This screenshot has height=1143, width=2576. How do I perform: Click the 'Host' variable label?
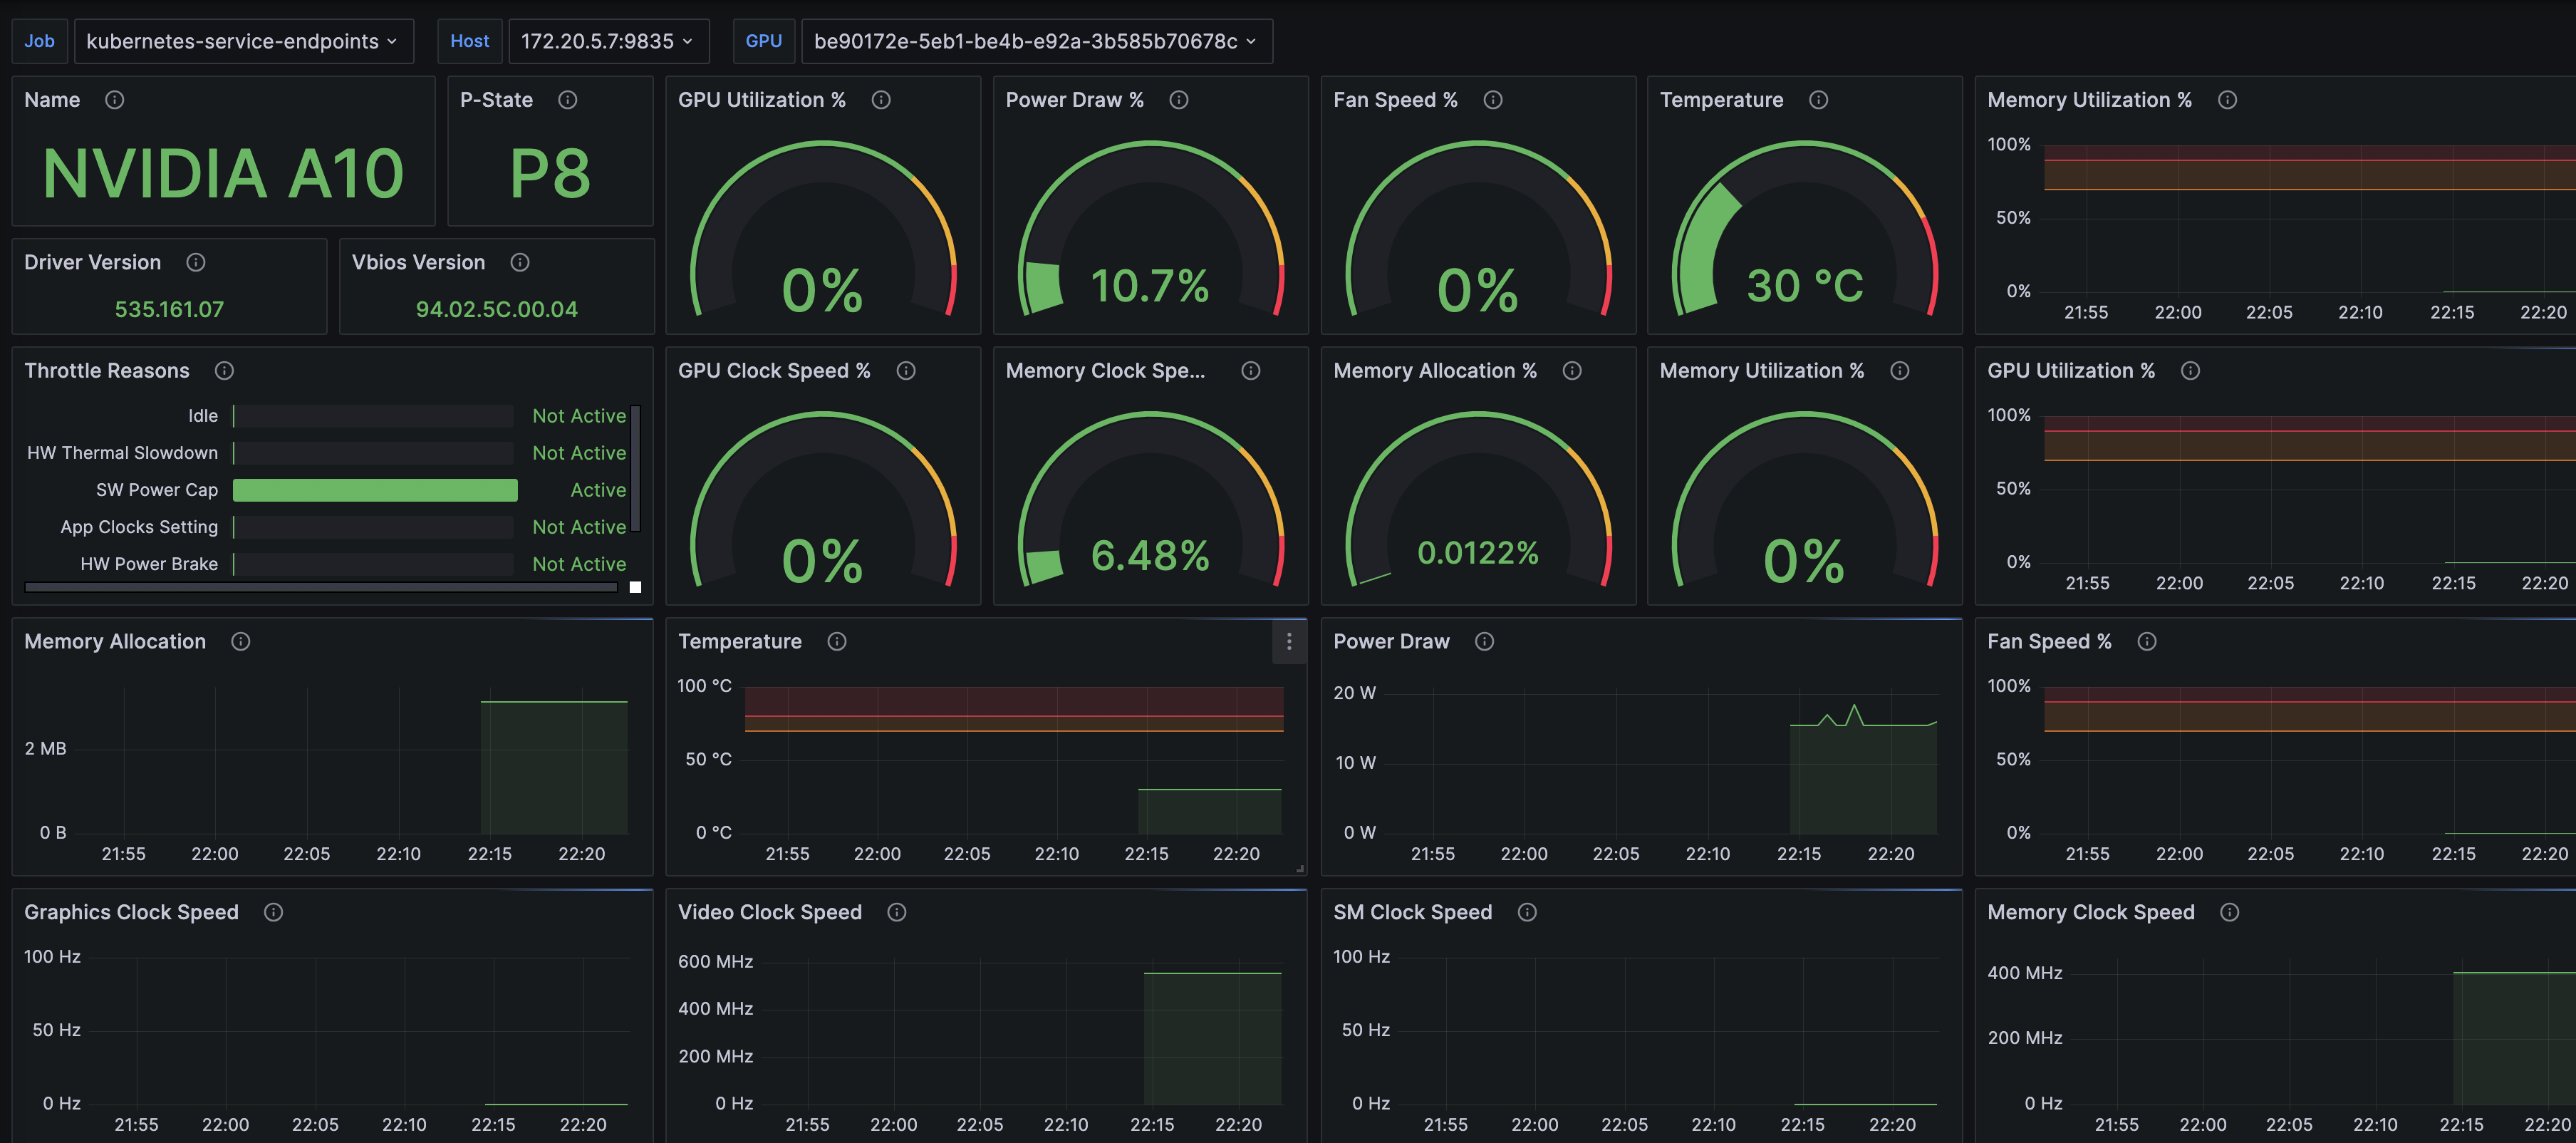point(469,41)
